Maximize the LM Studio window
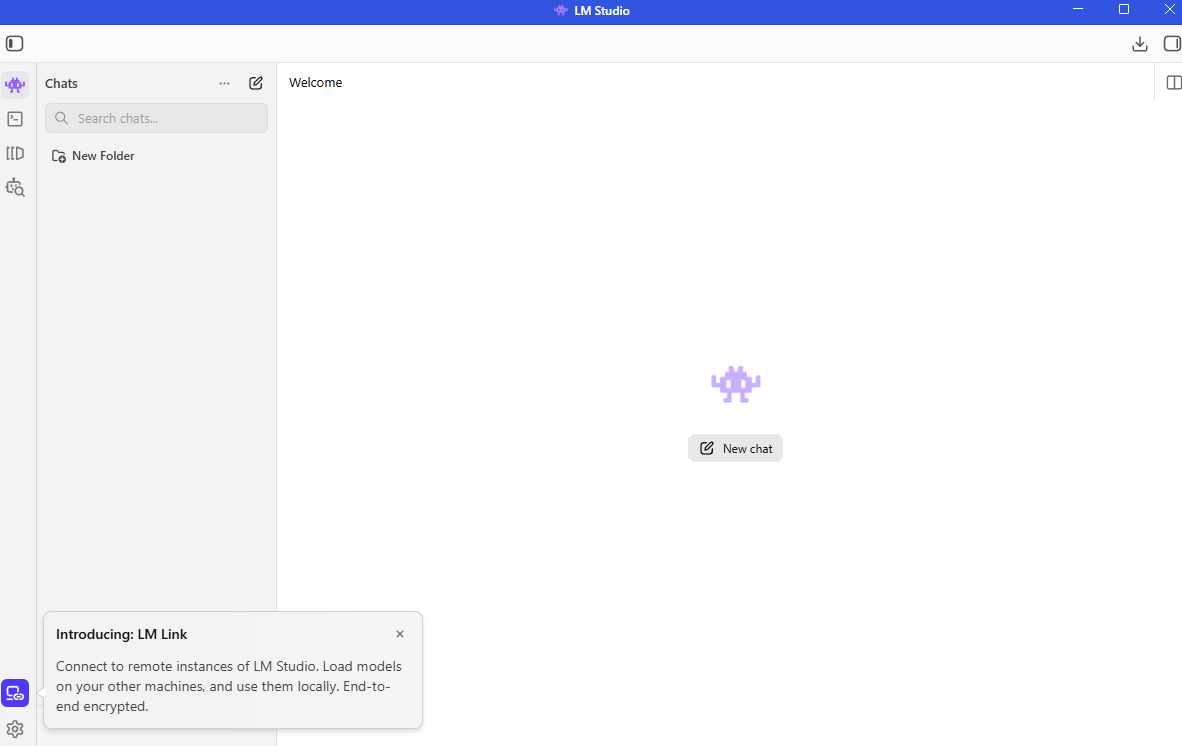This screenshot has height=746, width=1182. 1124,9
